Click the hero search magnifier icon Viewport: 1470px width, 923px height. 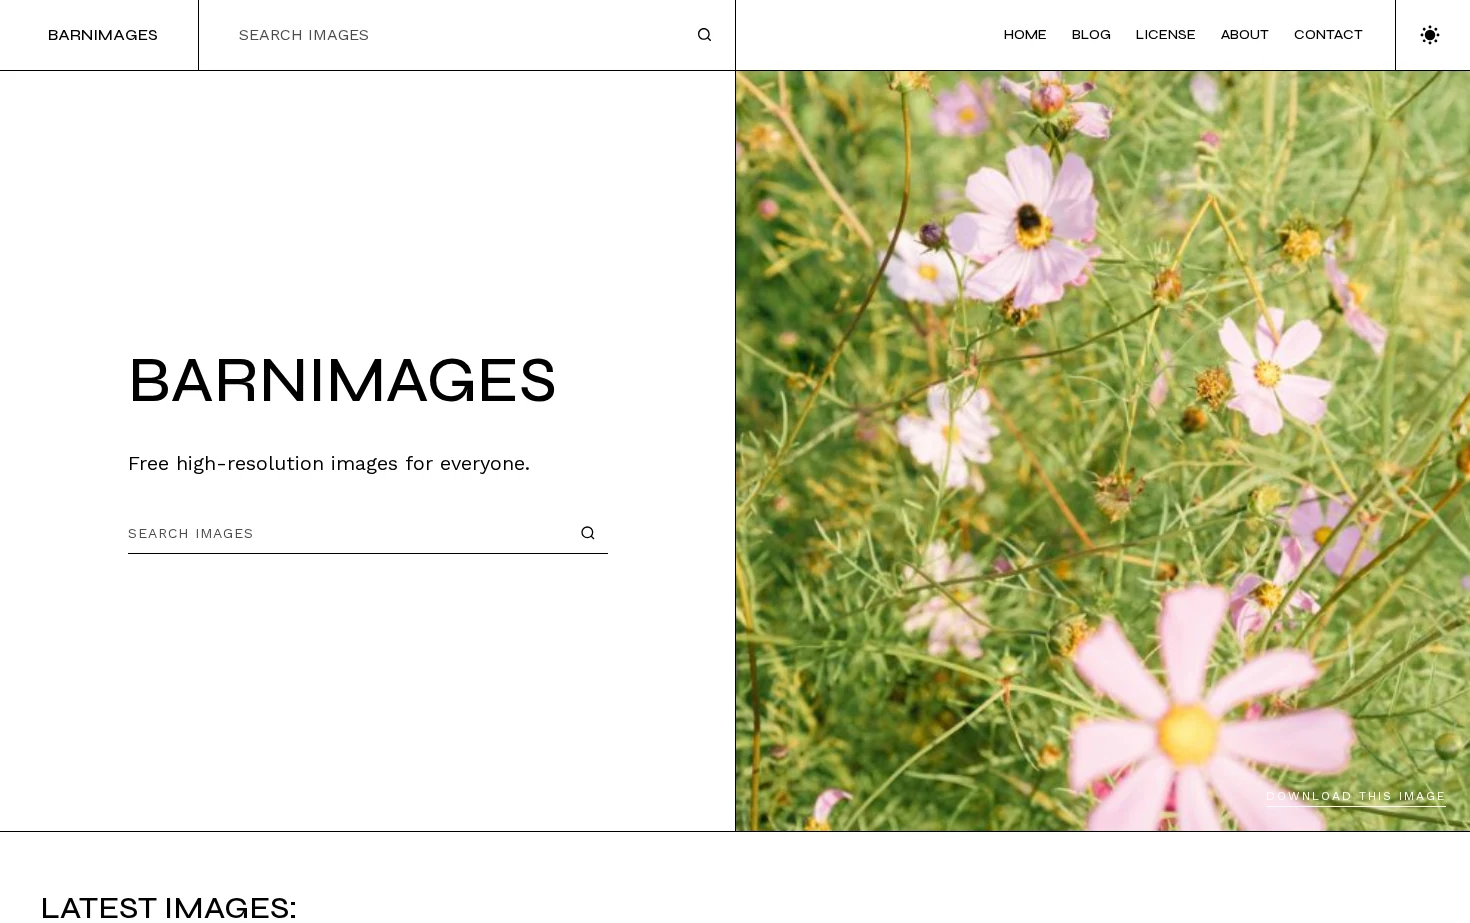(588, 533)
